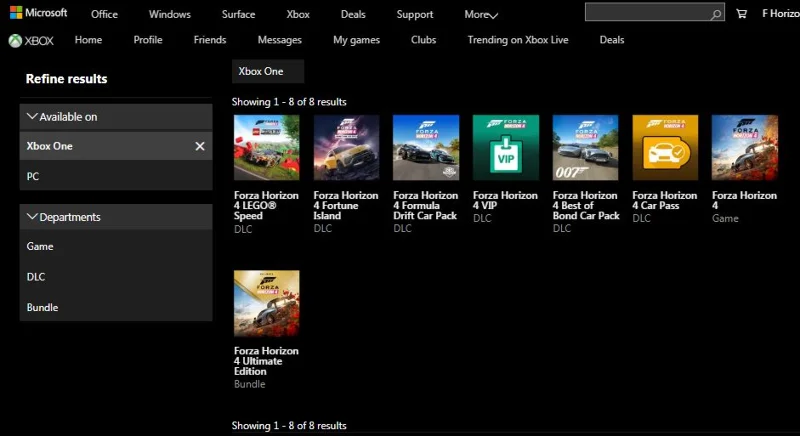Screen dimensions: 800x436
Task: Filter results by Bundle department
Action: click(42, 307)
